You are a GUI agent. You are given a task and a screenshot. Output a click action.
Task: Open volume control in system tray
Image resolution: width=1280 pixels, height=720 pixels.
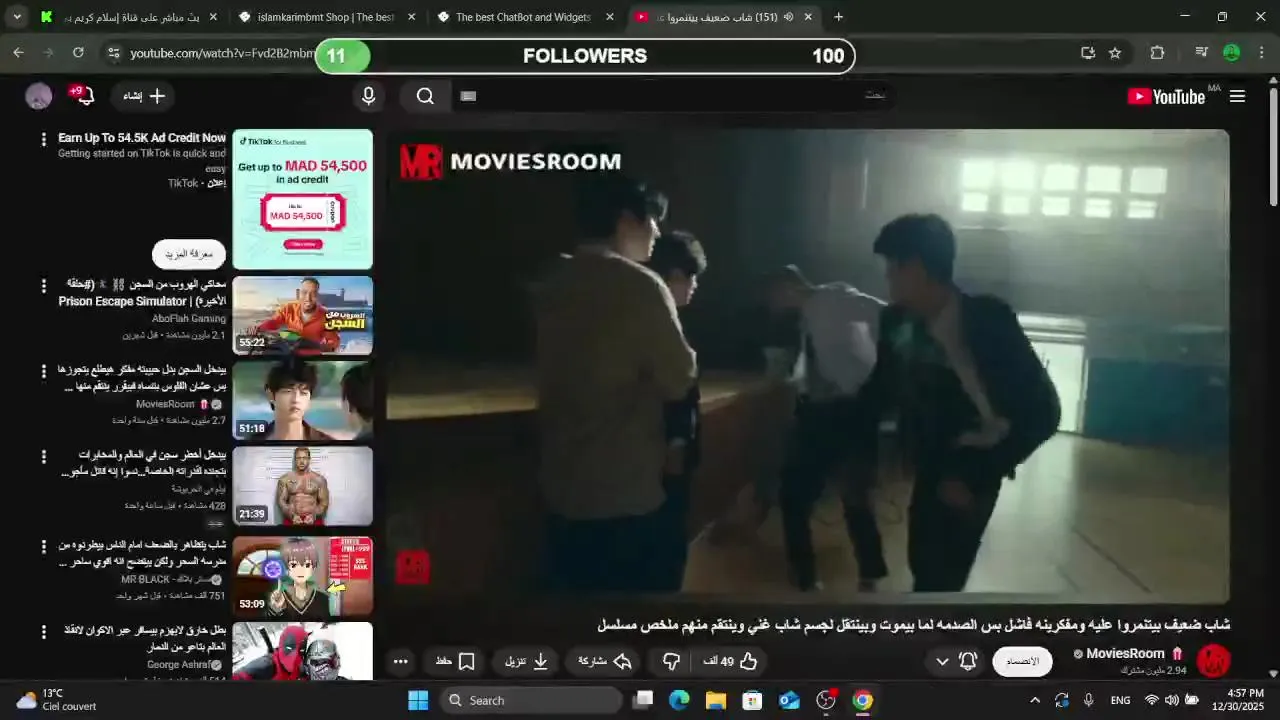pos(1171,700)
